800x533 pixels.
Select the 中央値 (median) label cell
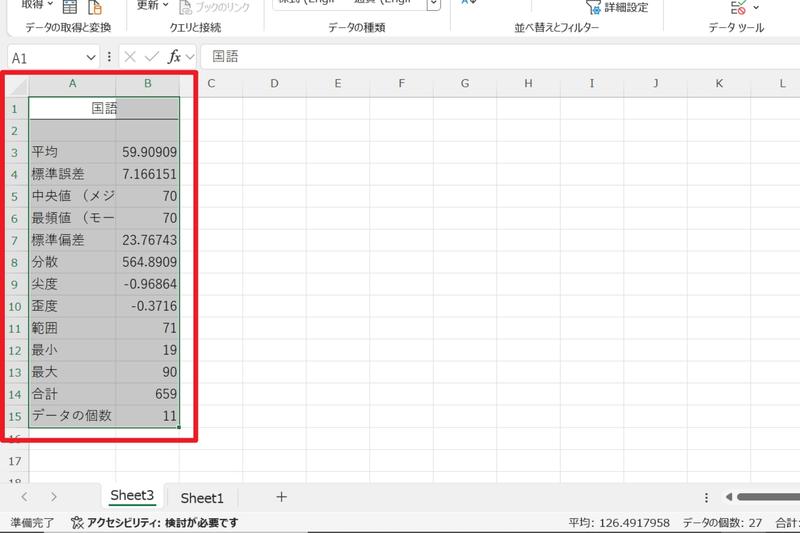72,196
